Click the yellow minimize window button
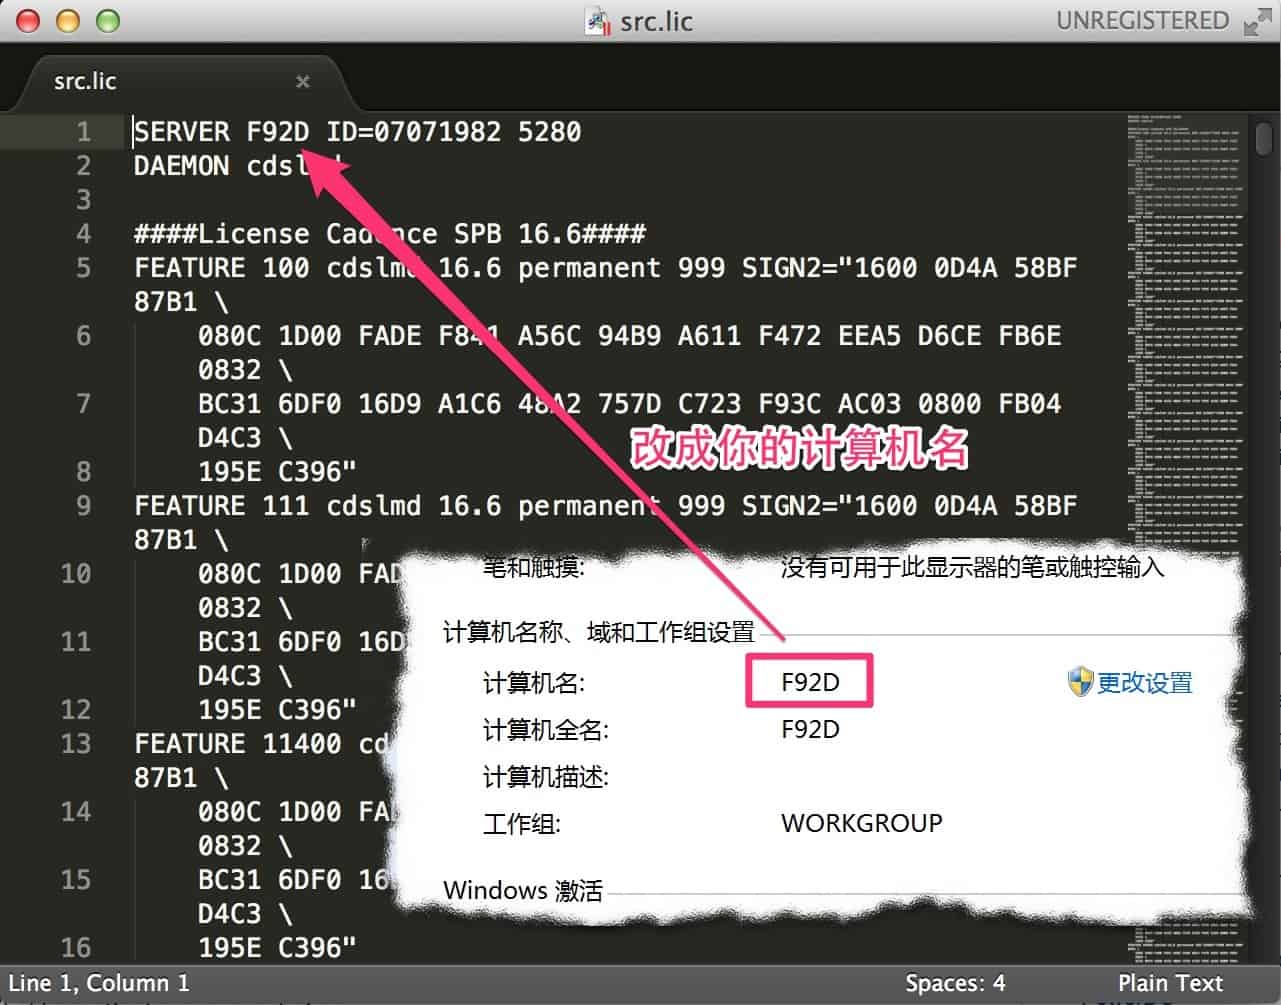The image size is (1281, 1005). (68, 21)
